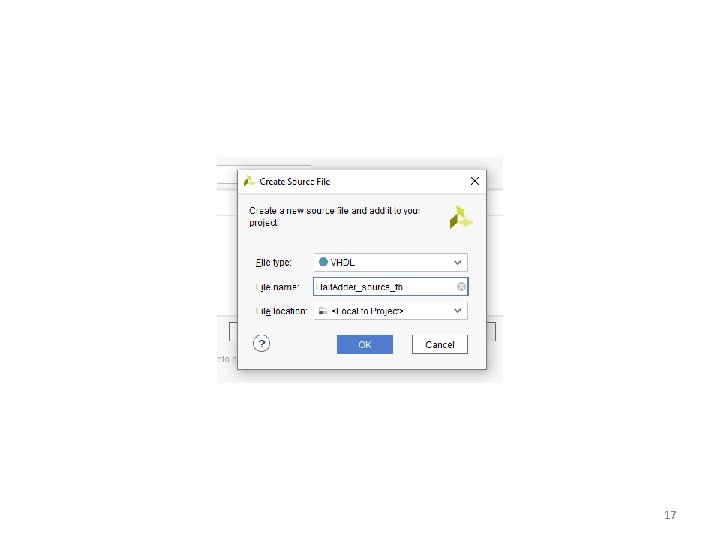Screen dimensions: 720x540
Task: Open the VHDL file type combo box
Action: tap(390, 262)
